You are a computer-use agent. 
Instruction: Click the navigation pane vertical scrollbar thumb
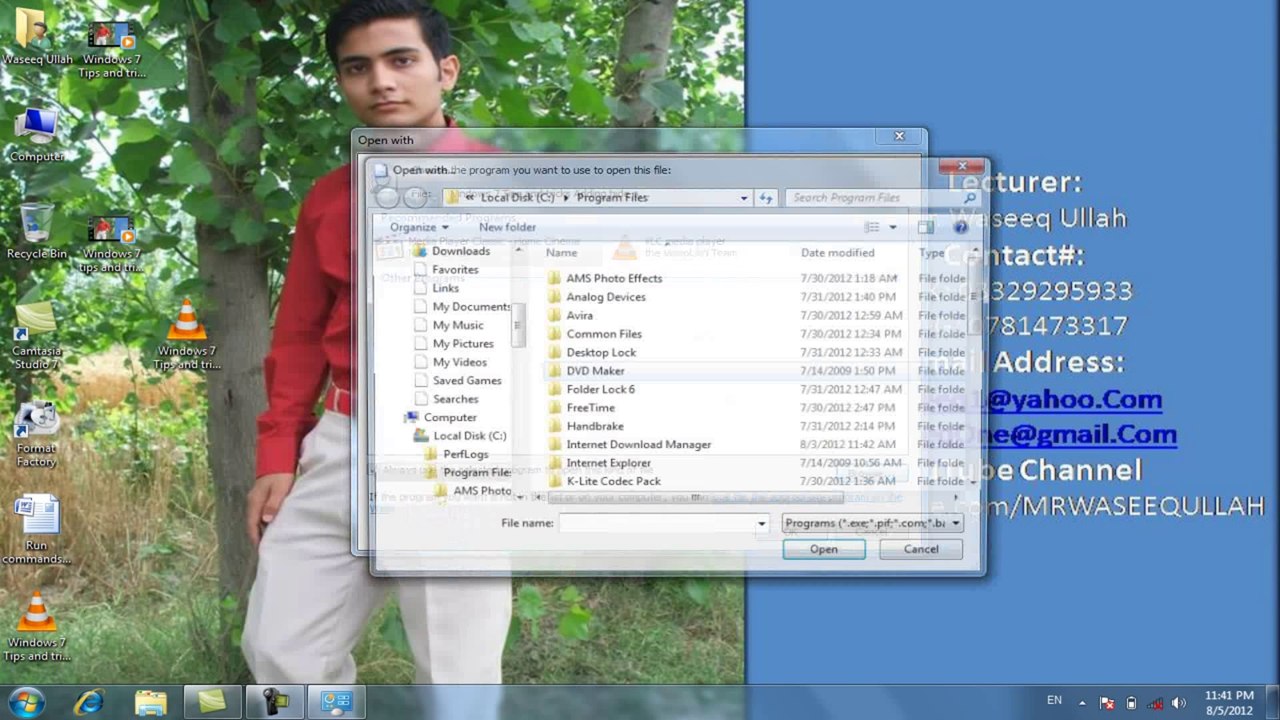(x=518, y=325)
